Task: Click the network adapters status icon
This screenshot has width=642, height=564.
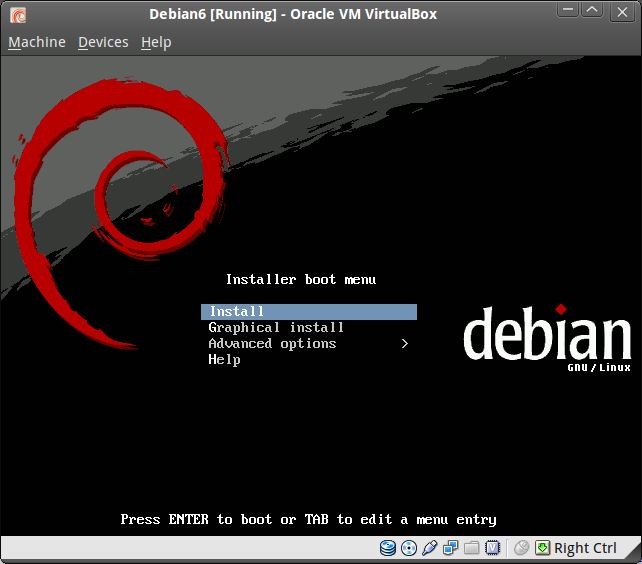Action: (451, 548)
